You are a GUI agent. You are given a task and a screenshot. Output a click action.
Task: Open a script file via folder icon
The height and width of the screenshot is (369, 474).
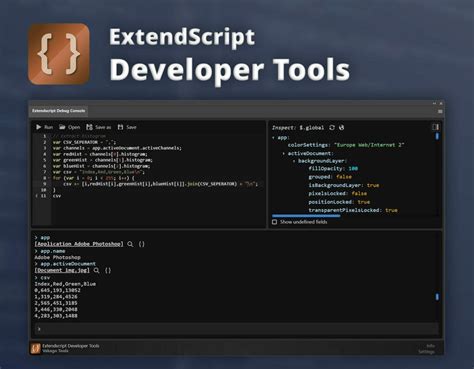point(62,127)
